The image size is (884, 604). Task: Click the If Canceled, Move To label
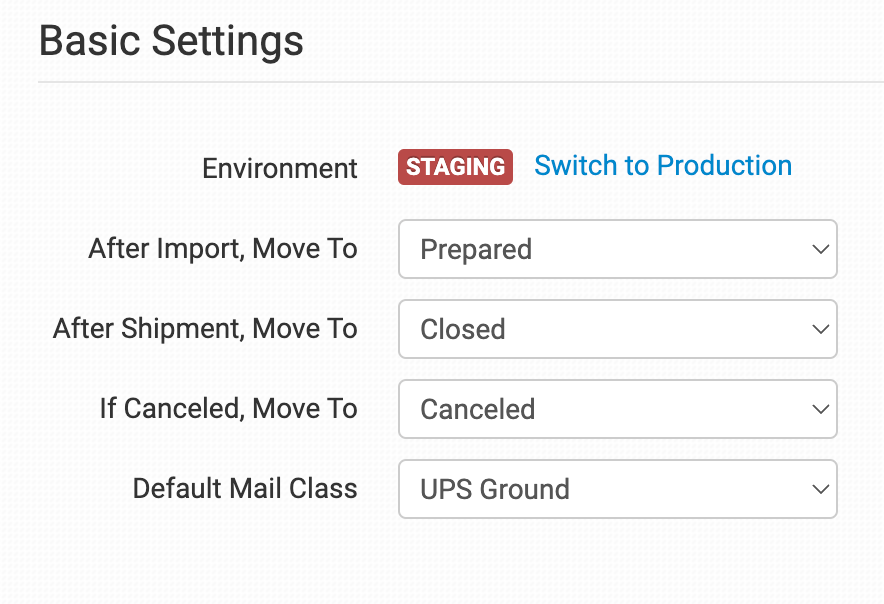click(x=228, y=409)
